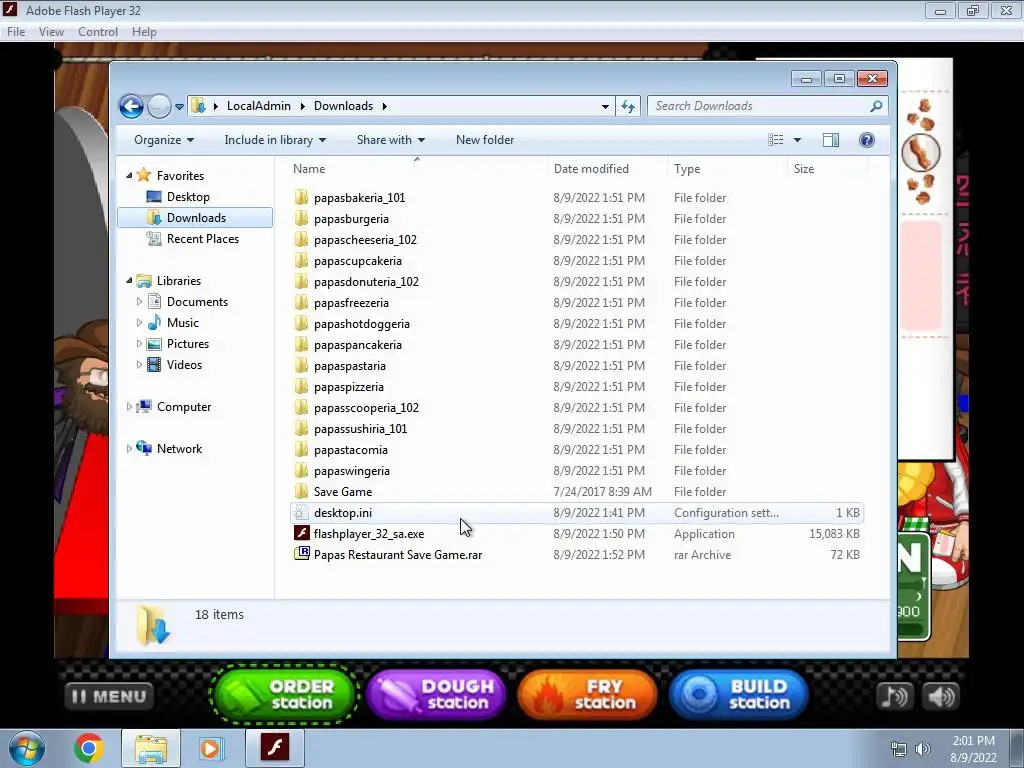Refresh the Downloads folder view
Viewport: 1024px width, 768px height.
pyautogui.click(x=628, y=106)
